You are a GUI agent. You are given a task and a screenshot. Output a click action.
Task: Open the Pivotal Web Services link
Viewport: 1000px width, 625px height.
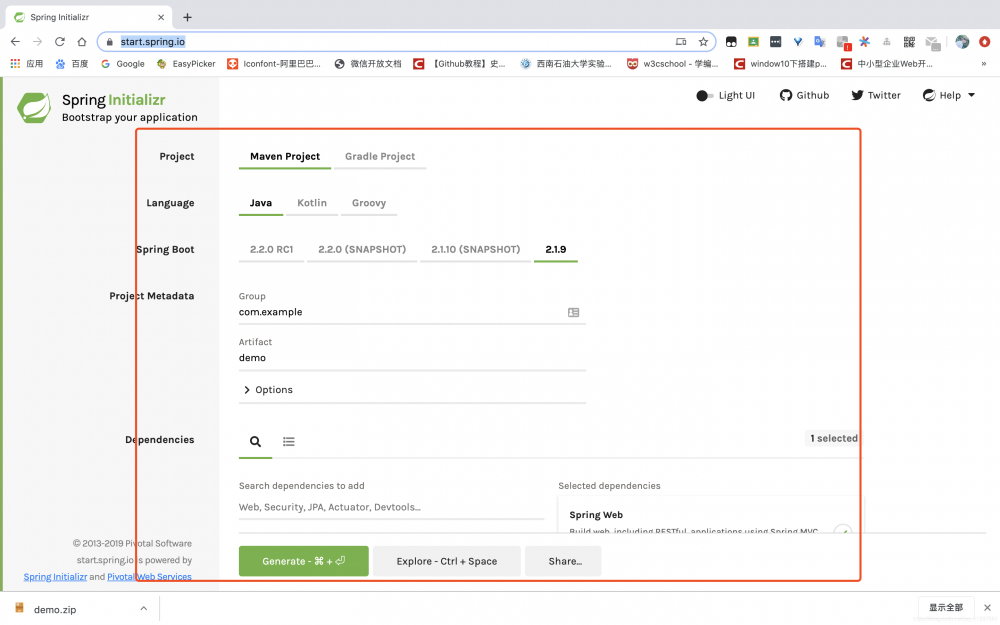(149, 577)
